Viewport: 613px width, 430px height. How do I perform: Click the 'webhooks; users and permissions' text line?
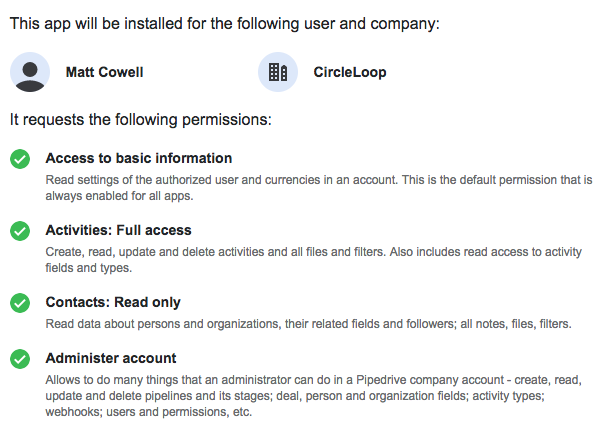[149, 412]
